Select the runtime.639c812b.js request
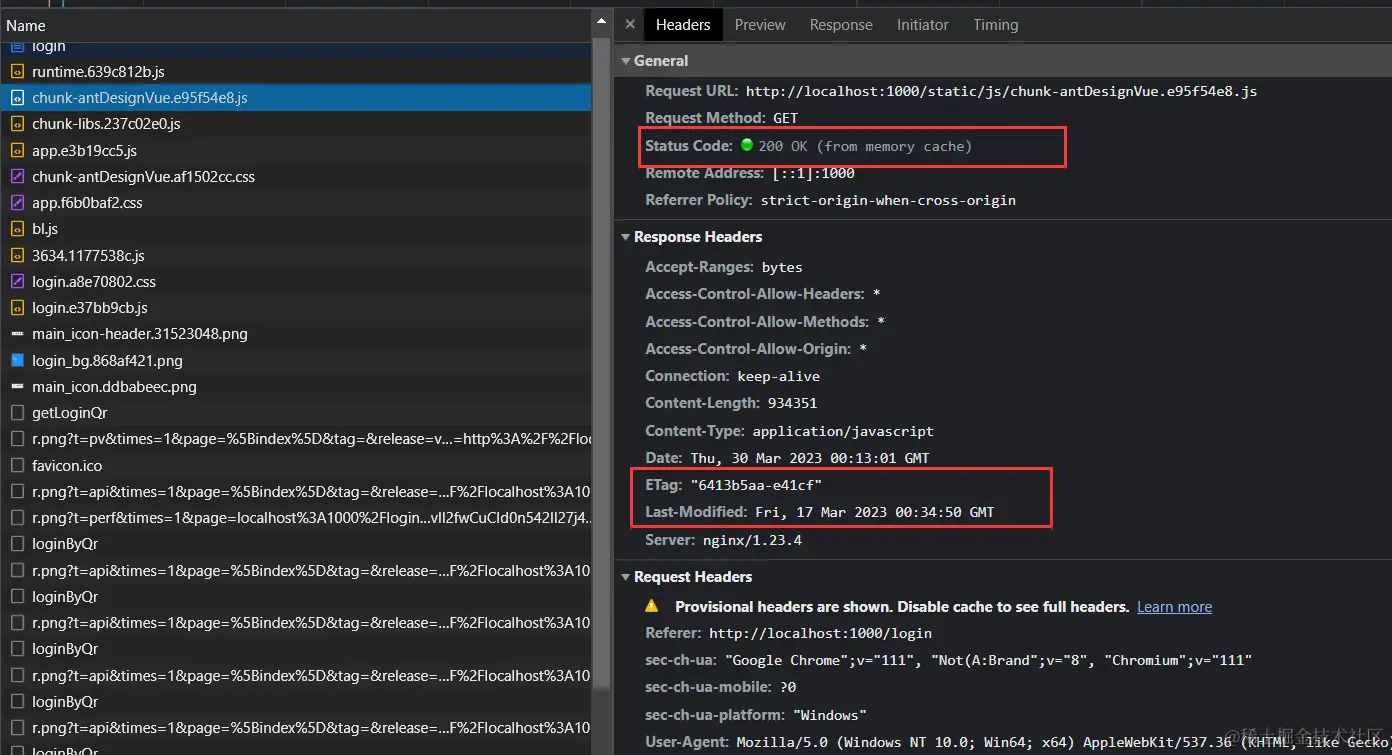Viewport: 1392px width, 755px height. (x=296, y=72)
